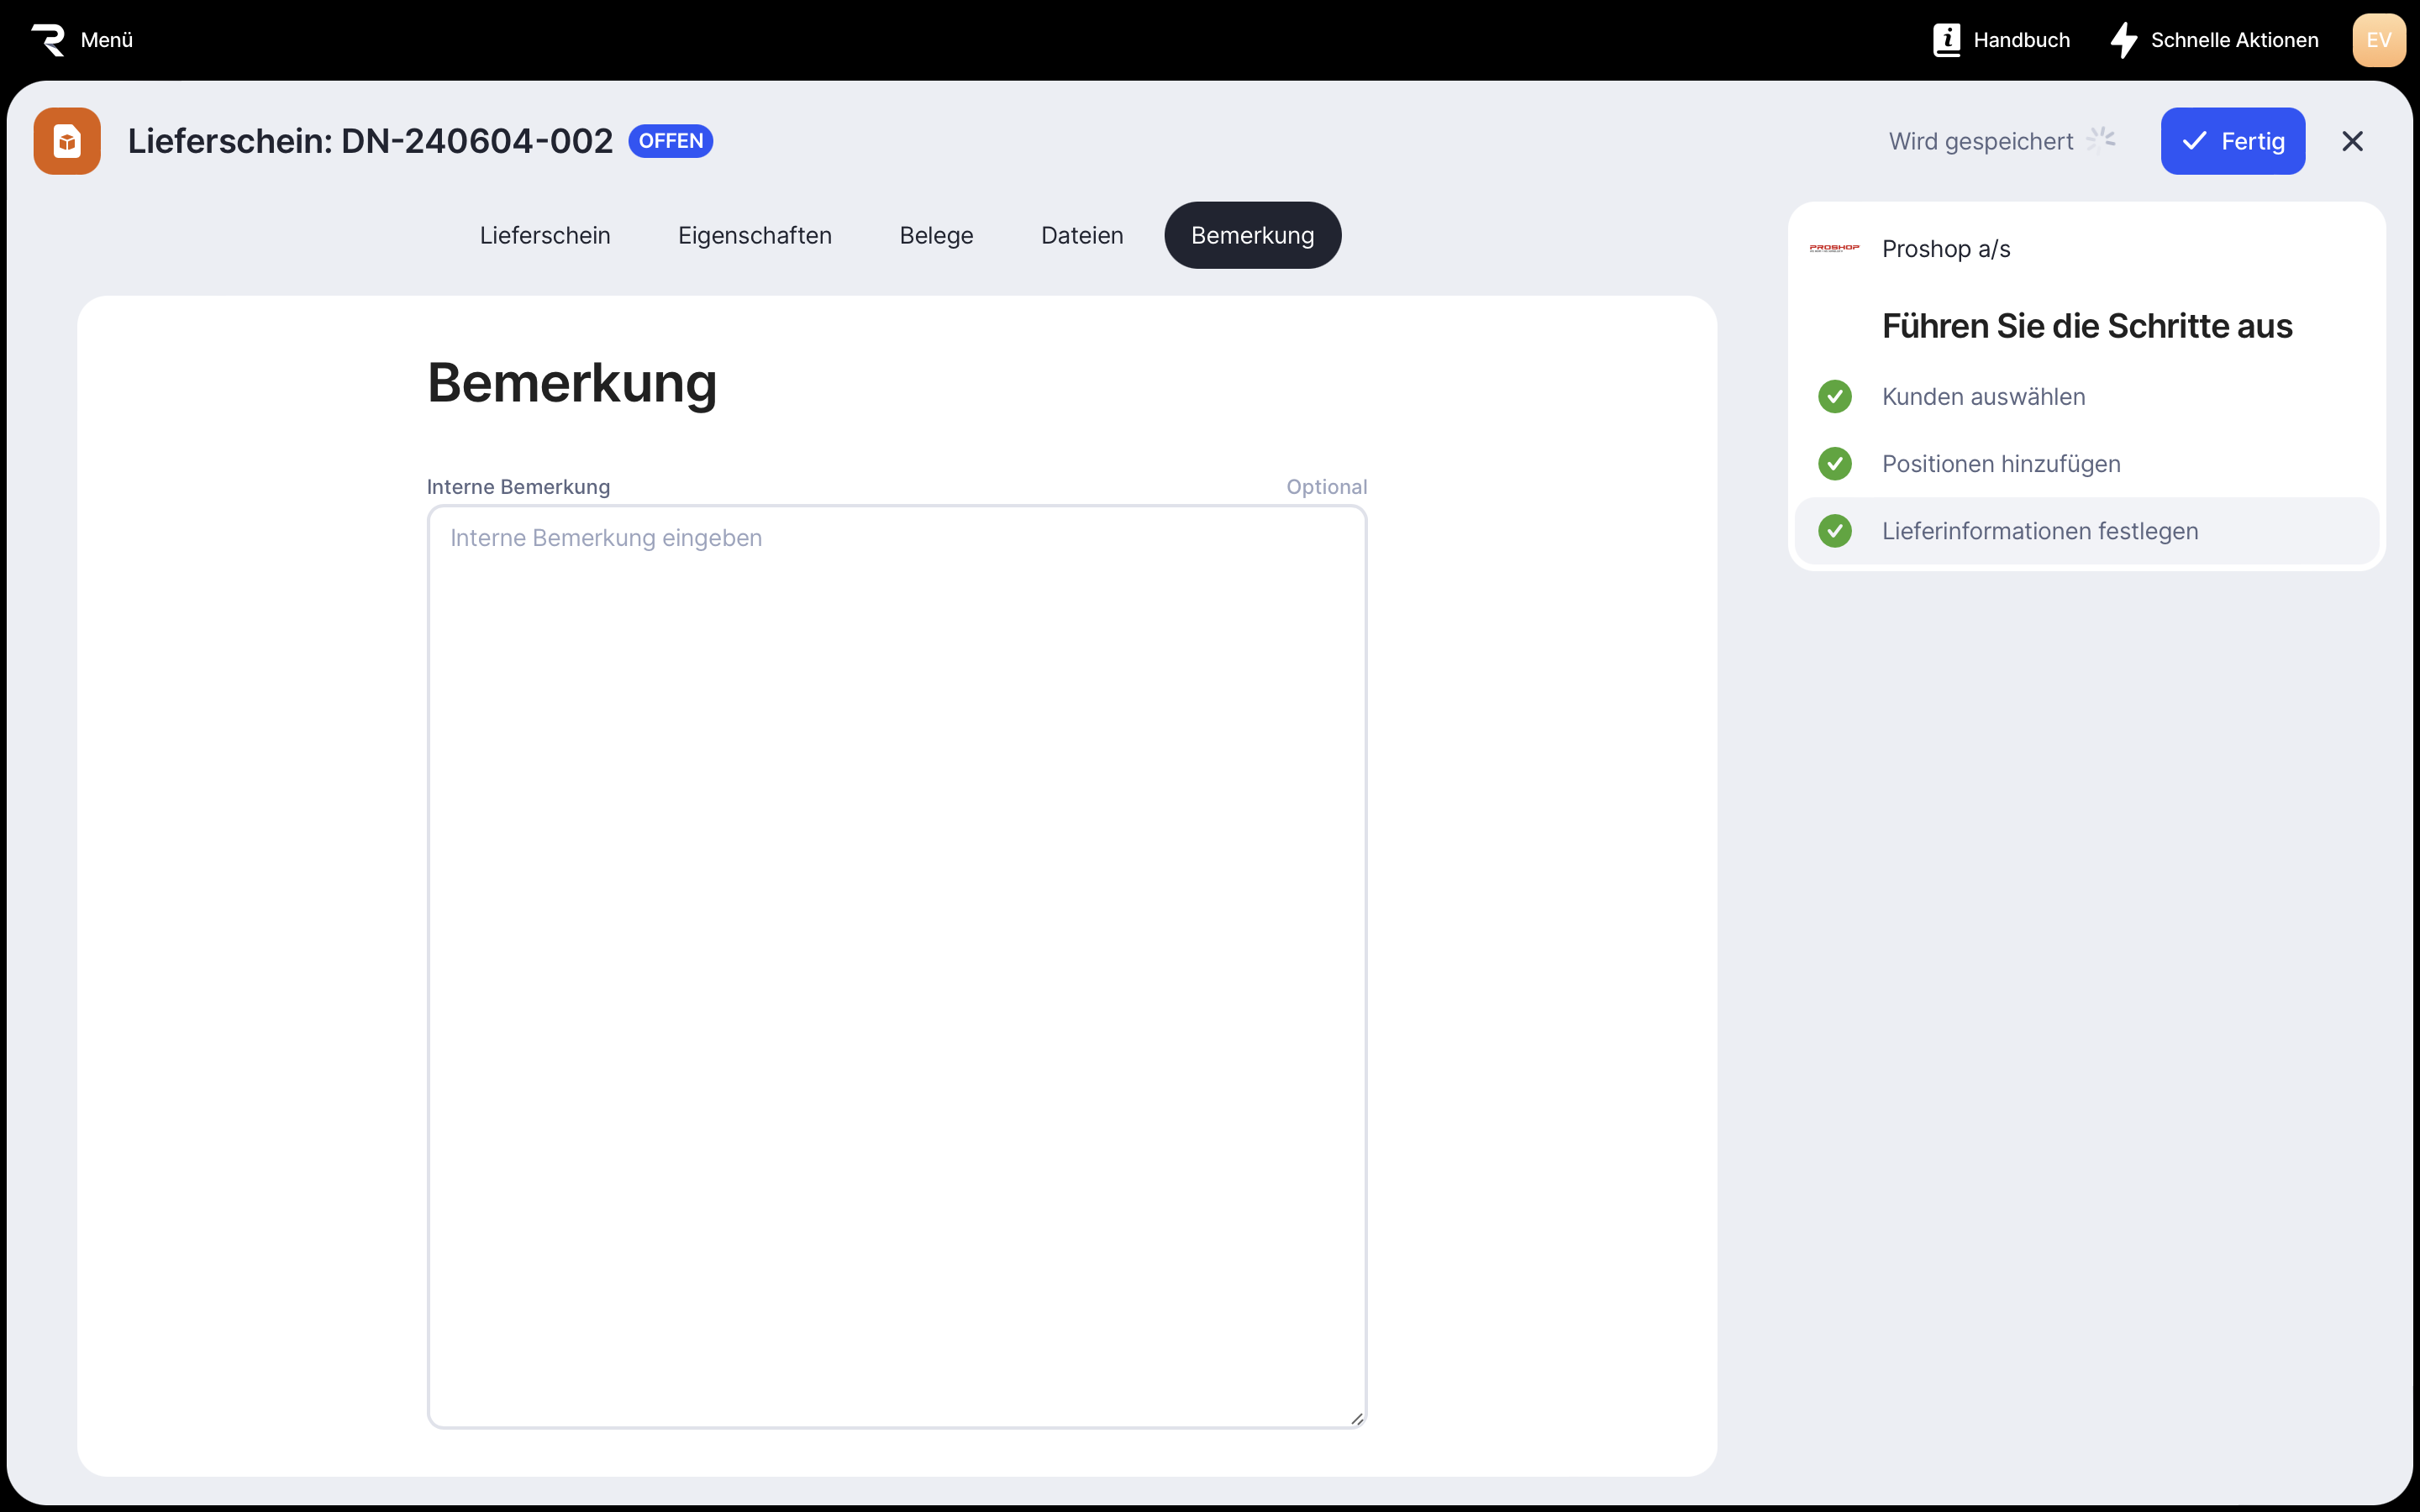Select the Dateien tab
This screenshot has height=1512, width=2420.
[1082, 236]
